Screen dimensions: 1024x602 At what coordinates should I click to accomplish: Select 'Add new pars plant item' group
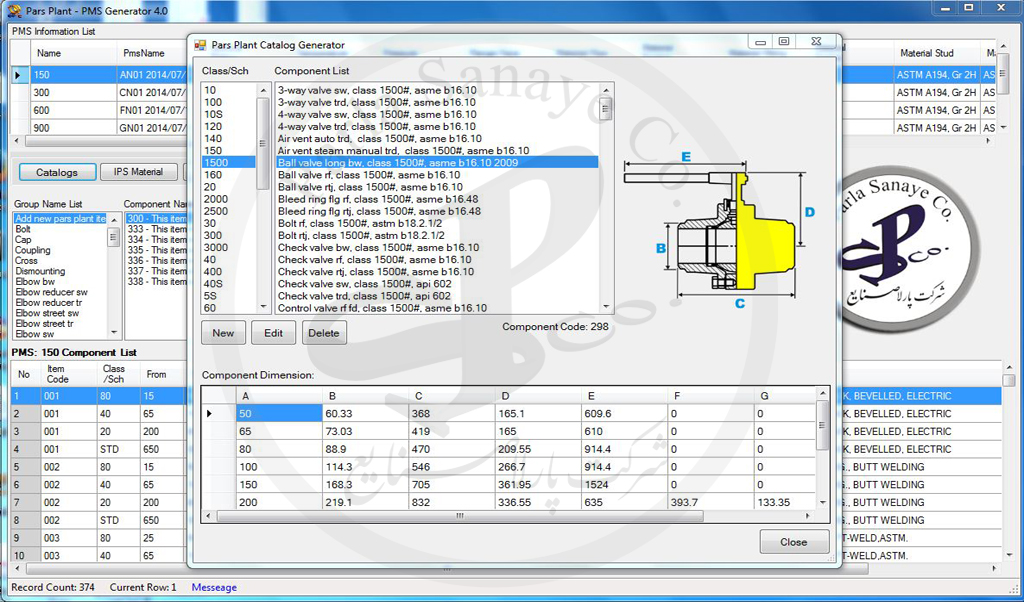61,219
